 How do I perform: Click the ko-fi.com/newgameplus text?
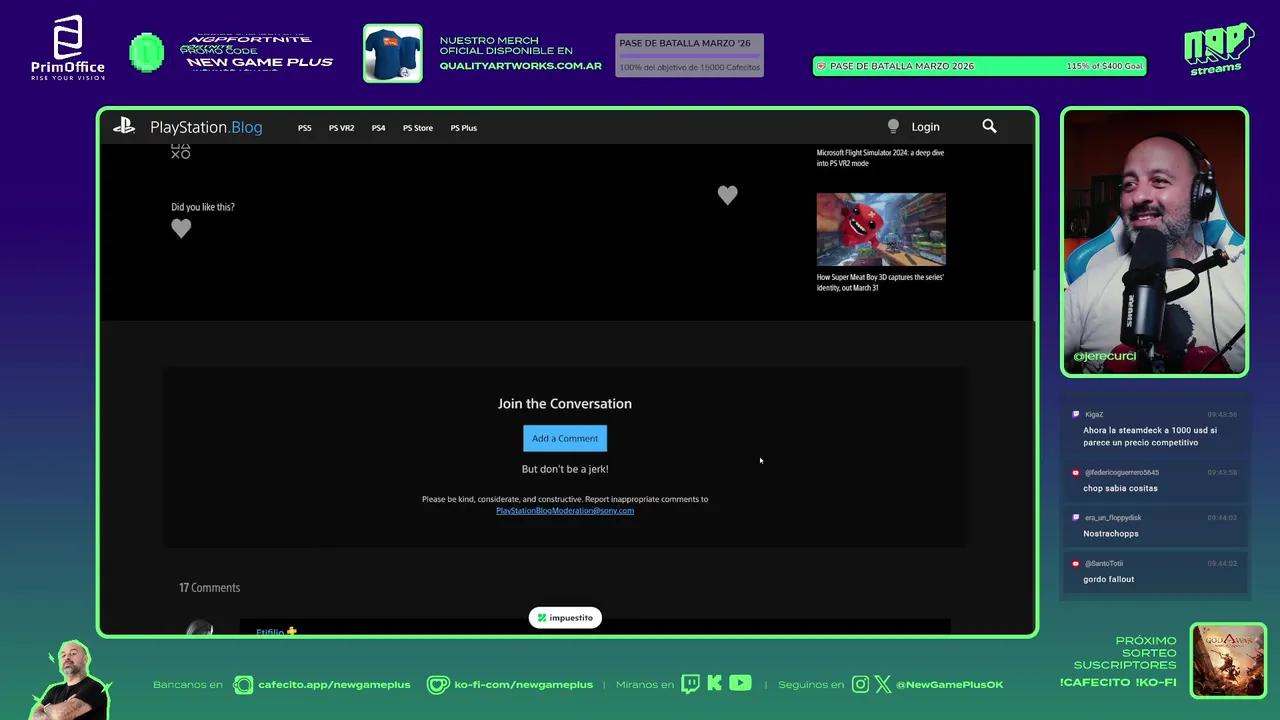click(523, 685)
